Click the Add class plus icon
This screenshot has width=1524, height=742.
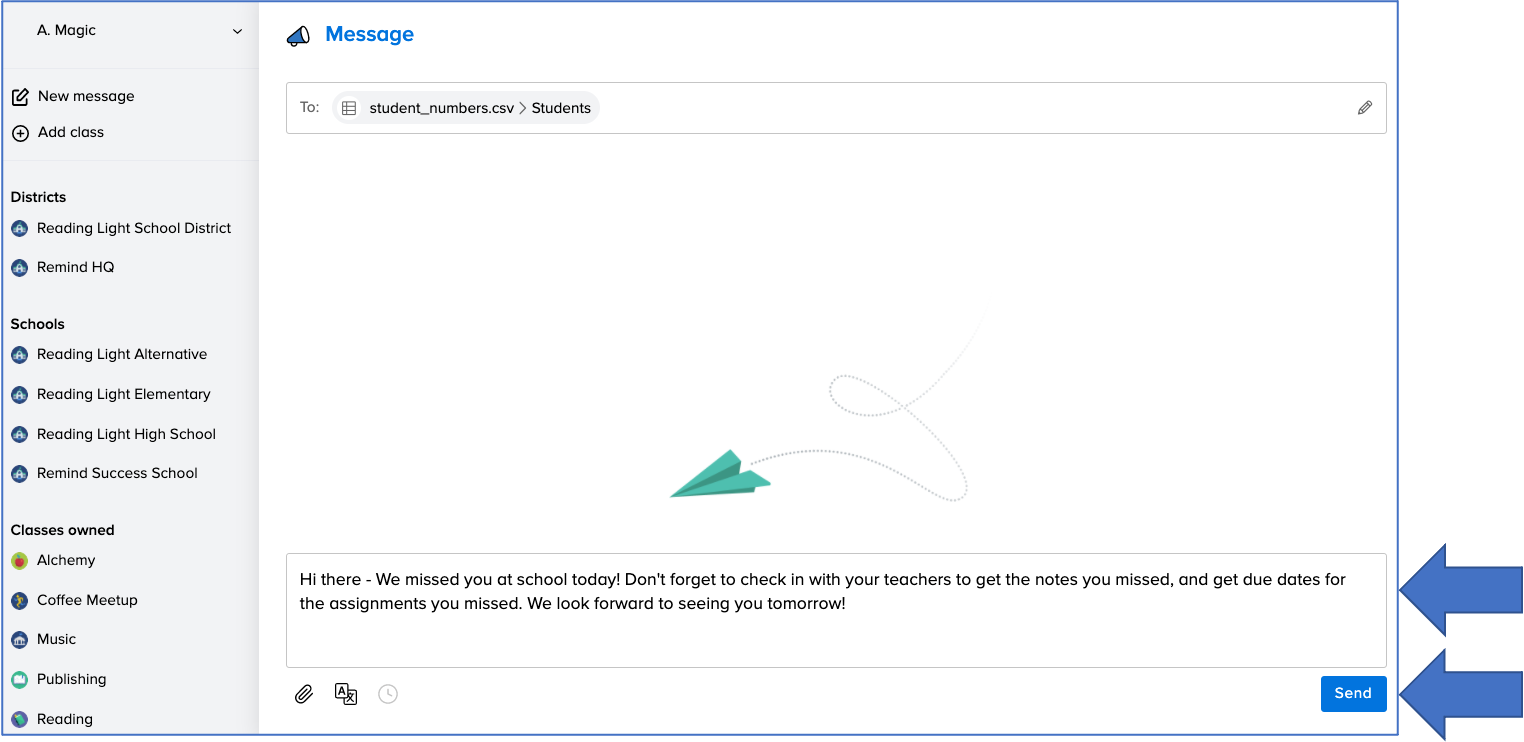point(20,133)
